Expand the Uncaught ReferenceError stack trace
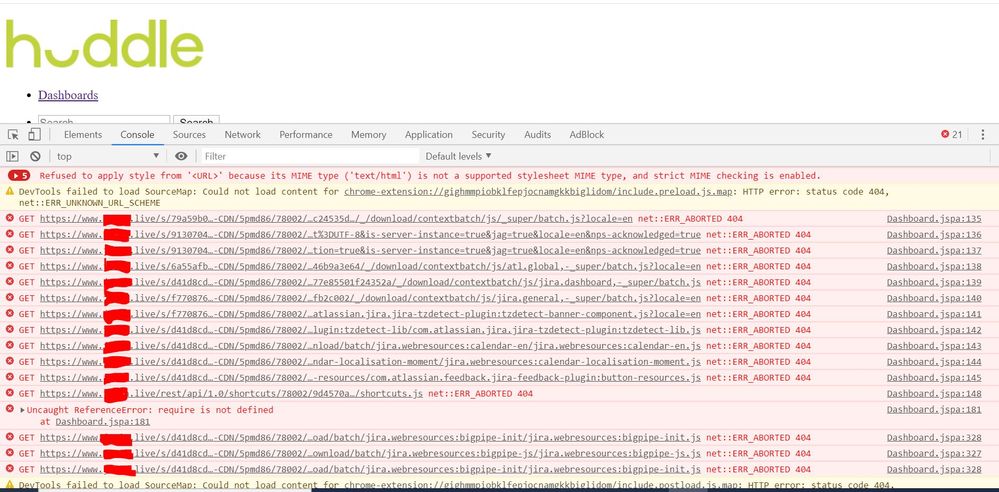Screen dimensions: 999x492 (23, 410)
